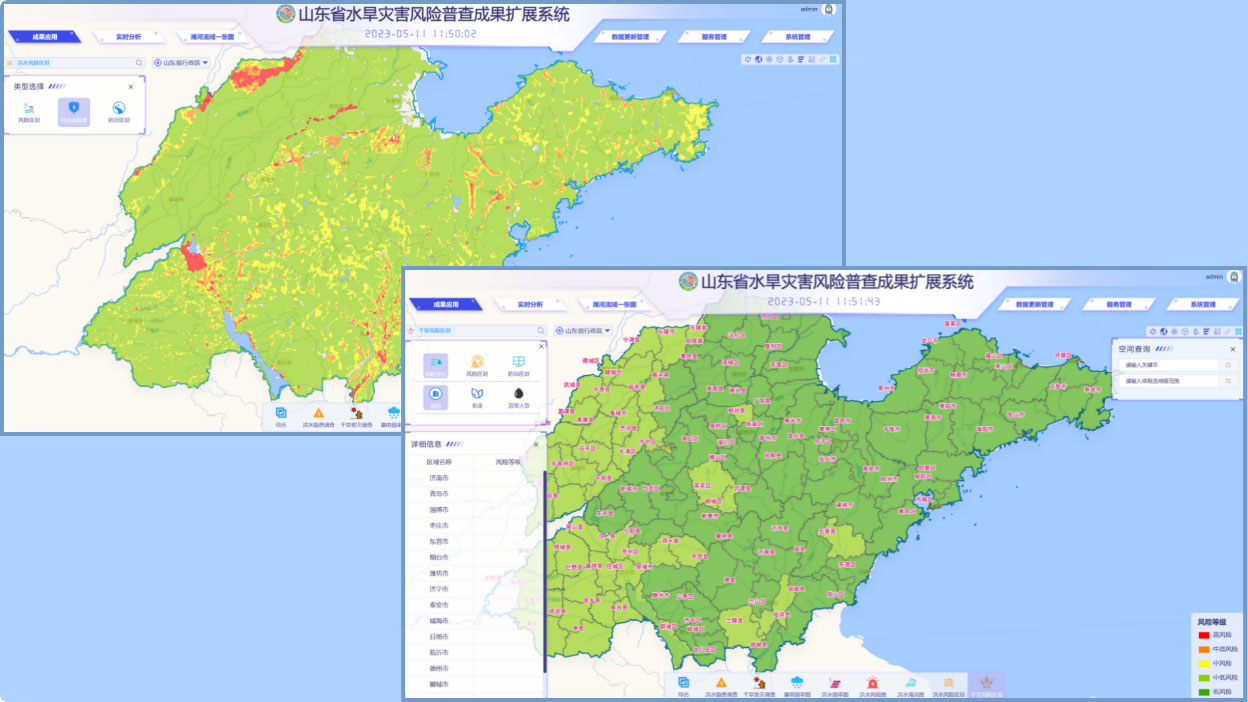Select the 因旱人饮 water drop icon
The image size is (1248, 702).
519,394
